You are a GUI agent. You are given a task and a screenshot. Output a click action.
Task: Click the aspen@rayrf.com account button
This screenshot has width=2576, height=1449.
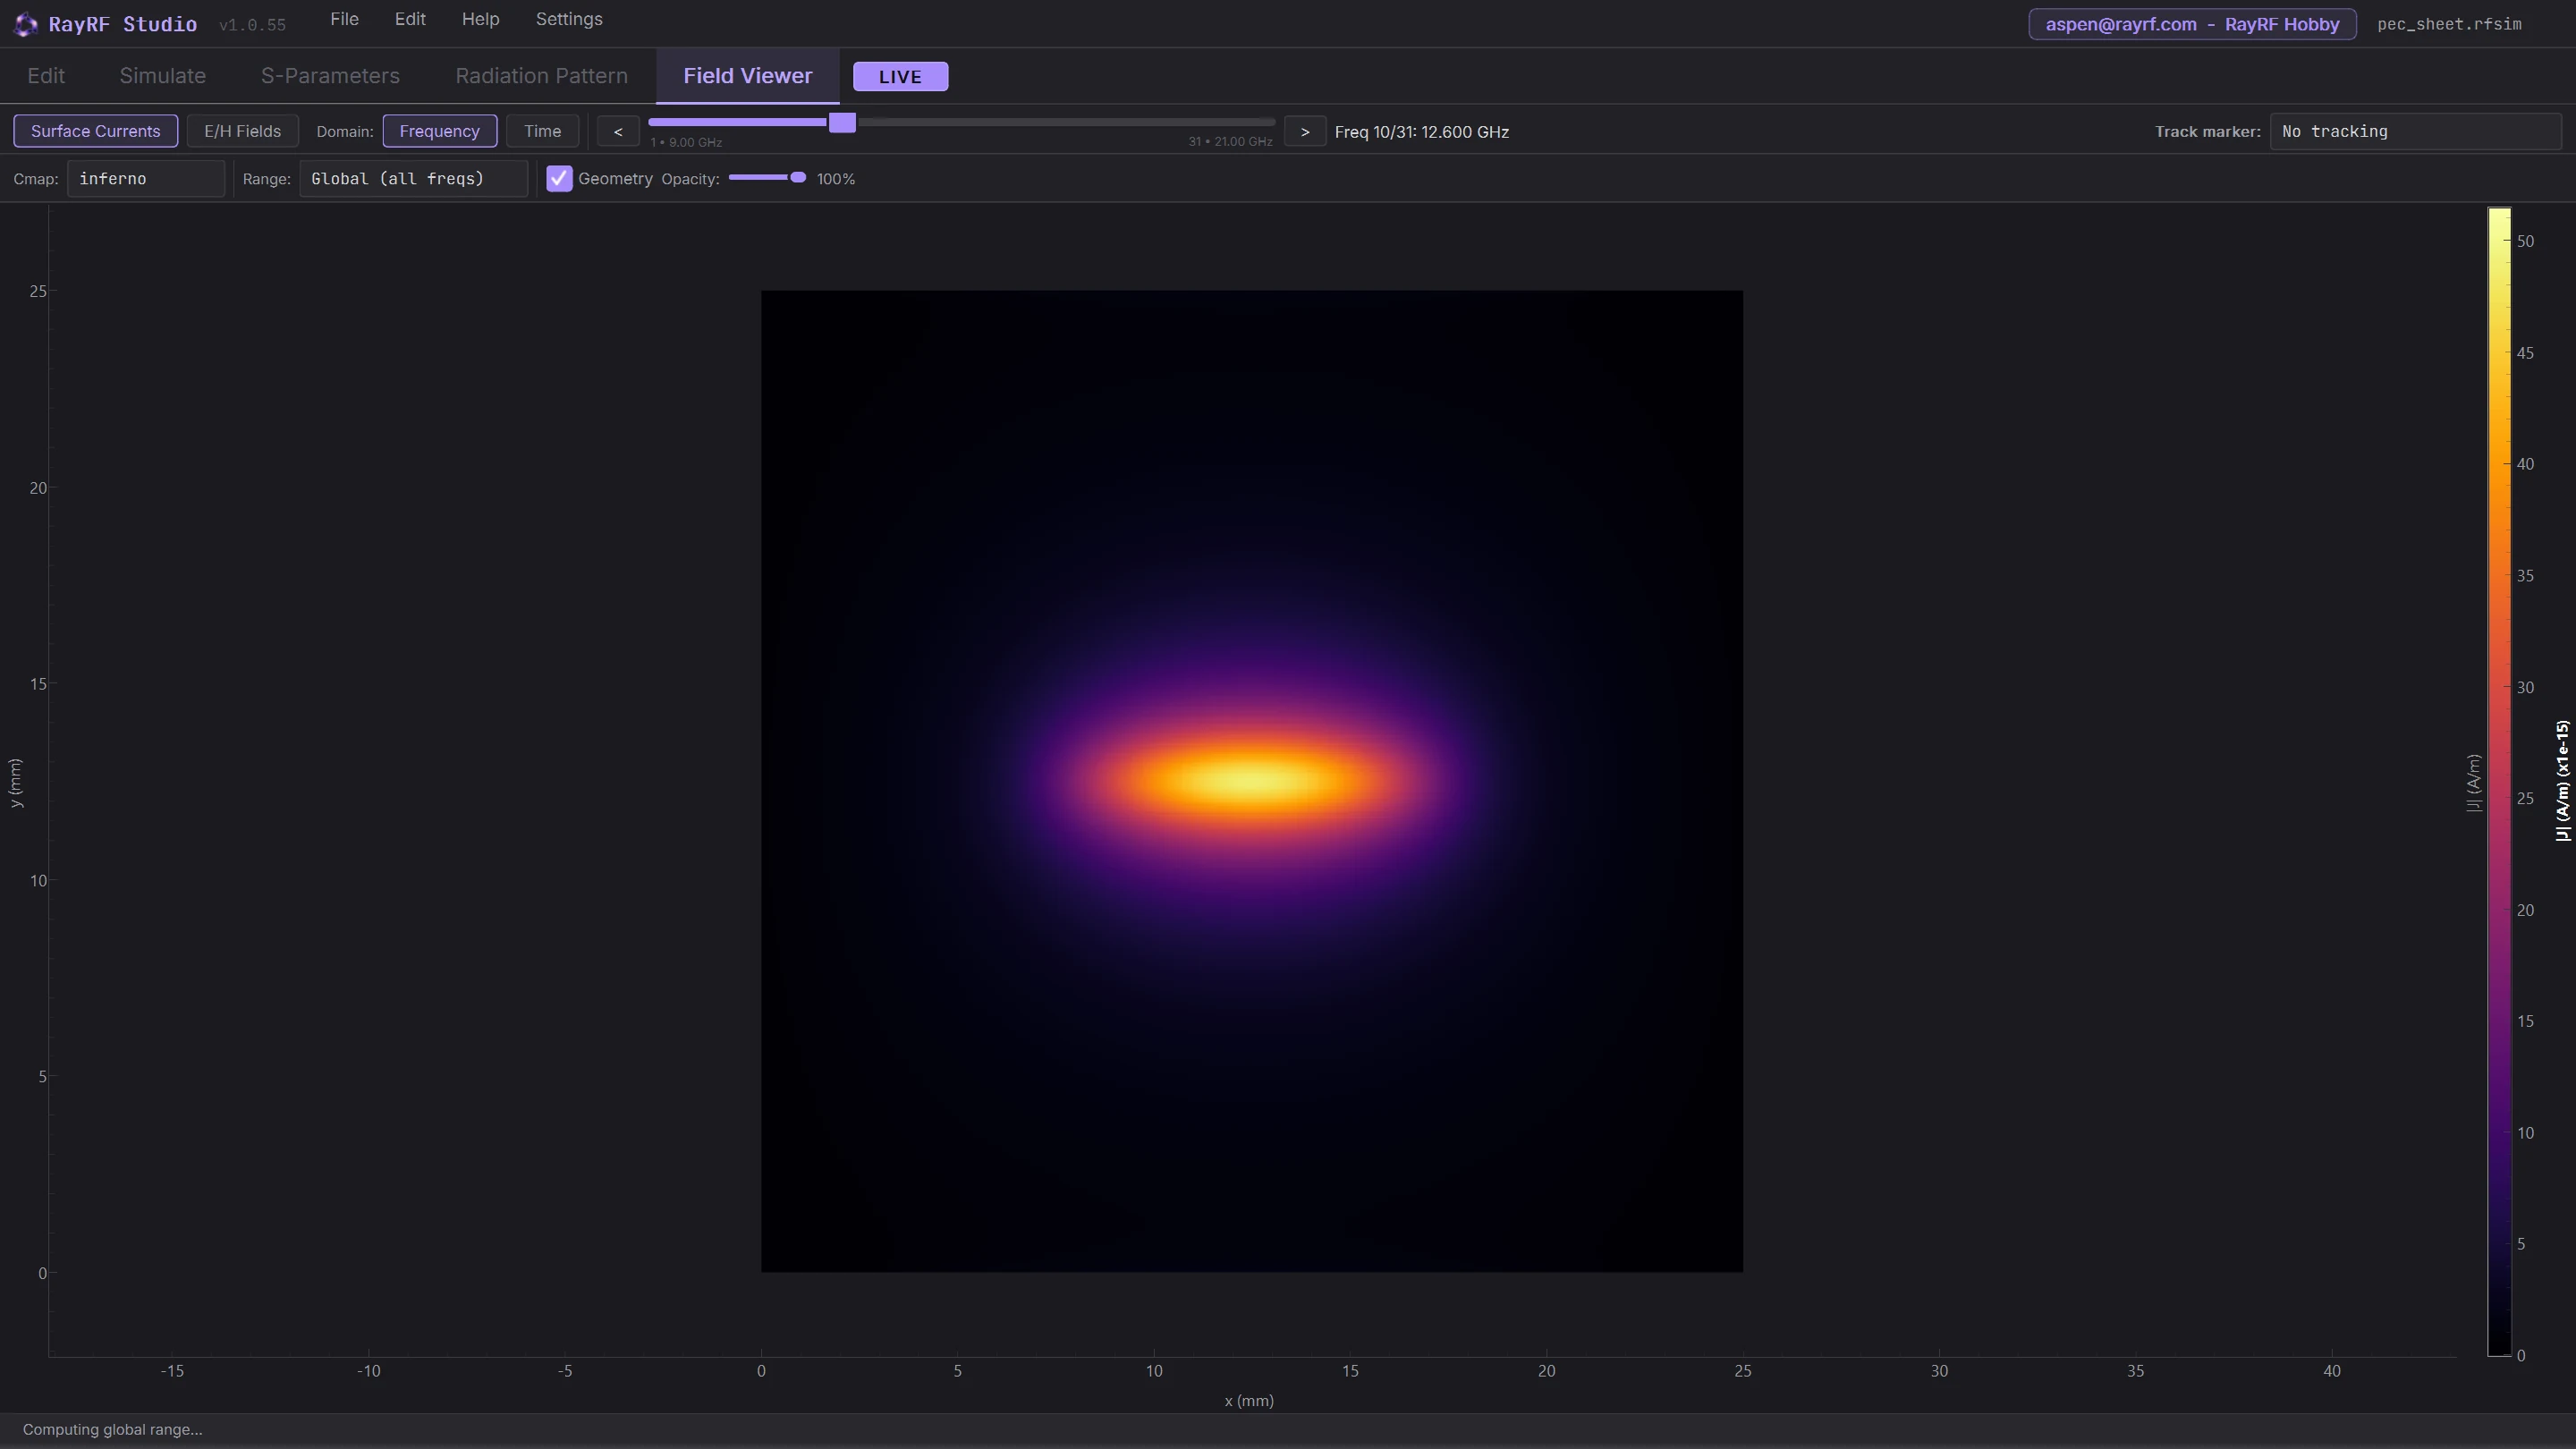pos(2192,24)
